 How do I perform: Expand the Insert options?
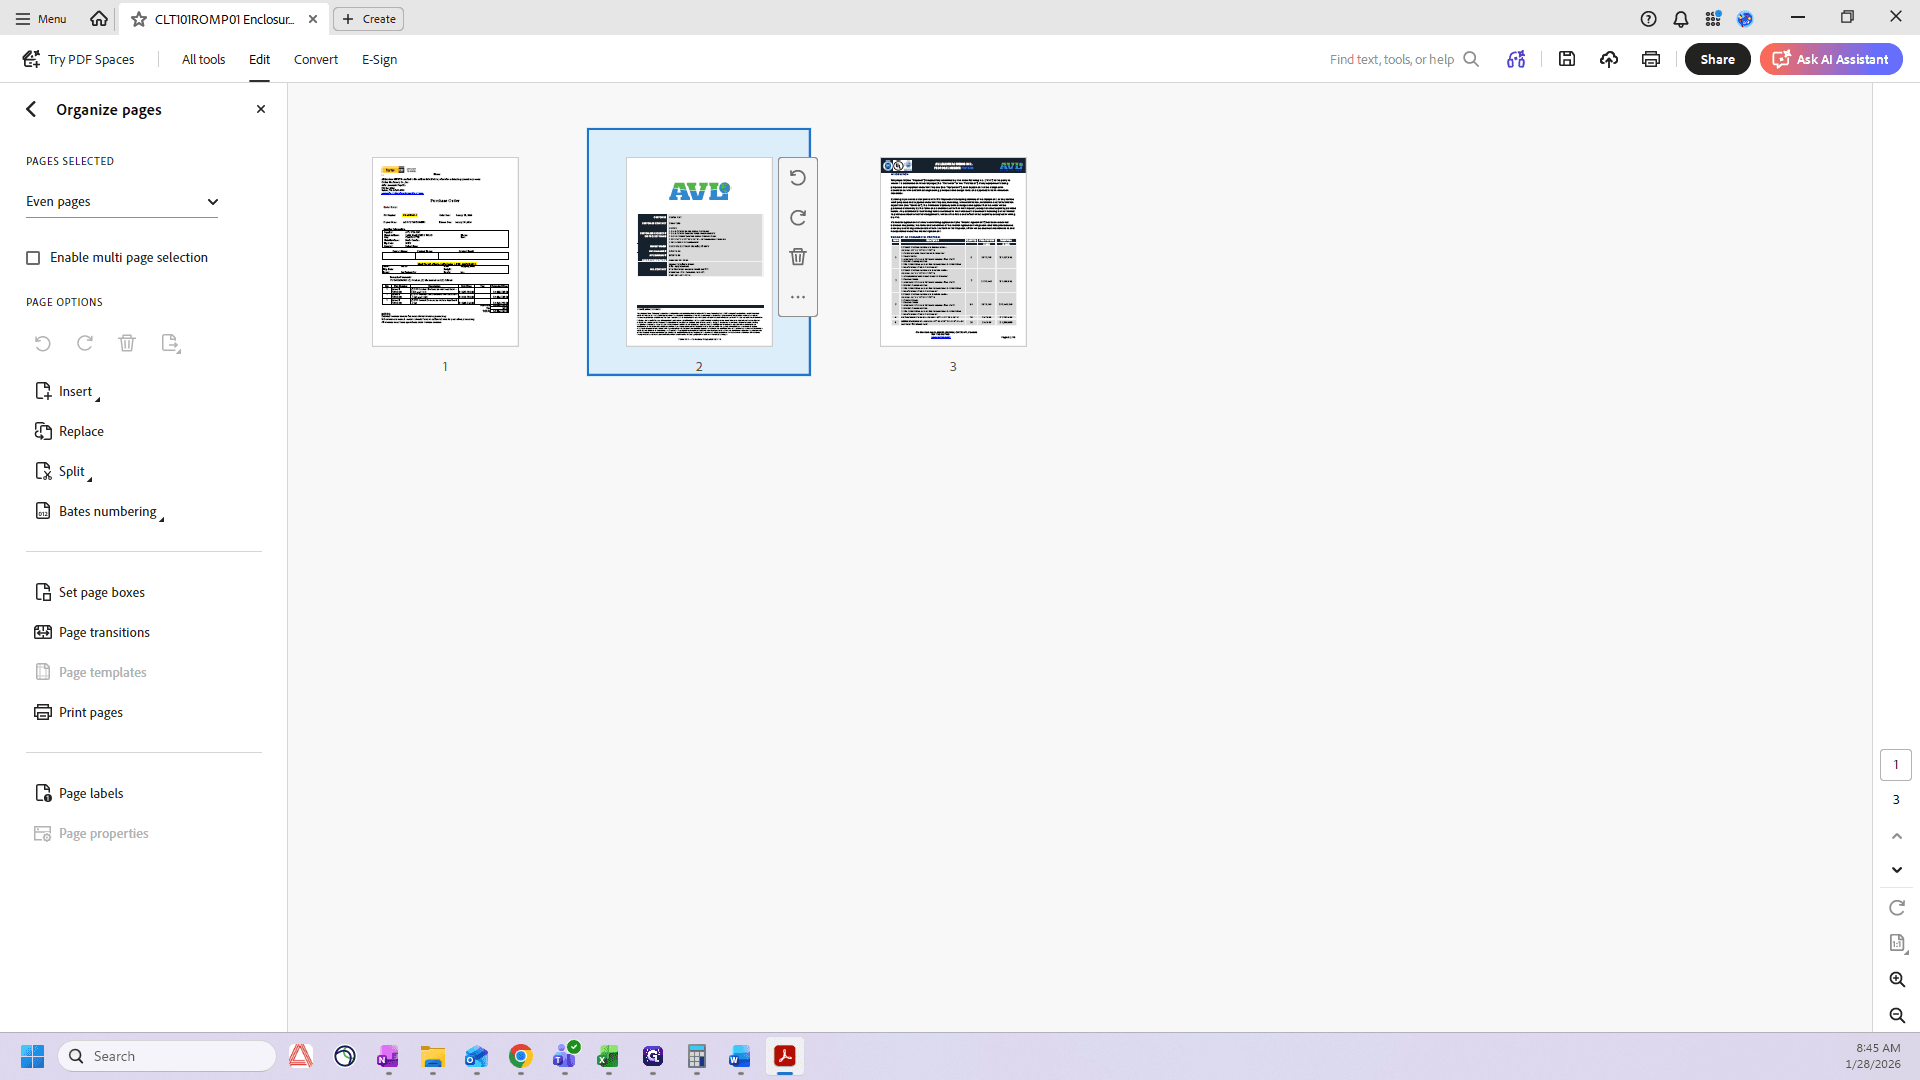coord(67,391)
